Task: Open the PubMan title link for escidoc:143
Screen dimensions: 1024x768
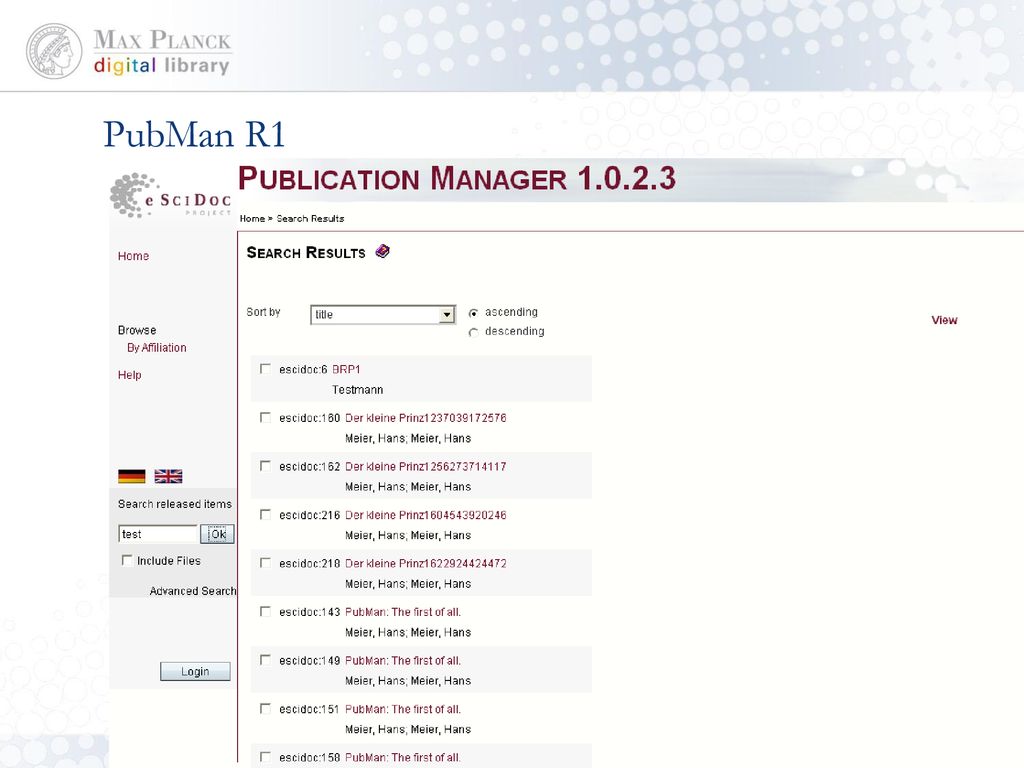Action: [403, 612]
